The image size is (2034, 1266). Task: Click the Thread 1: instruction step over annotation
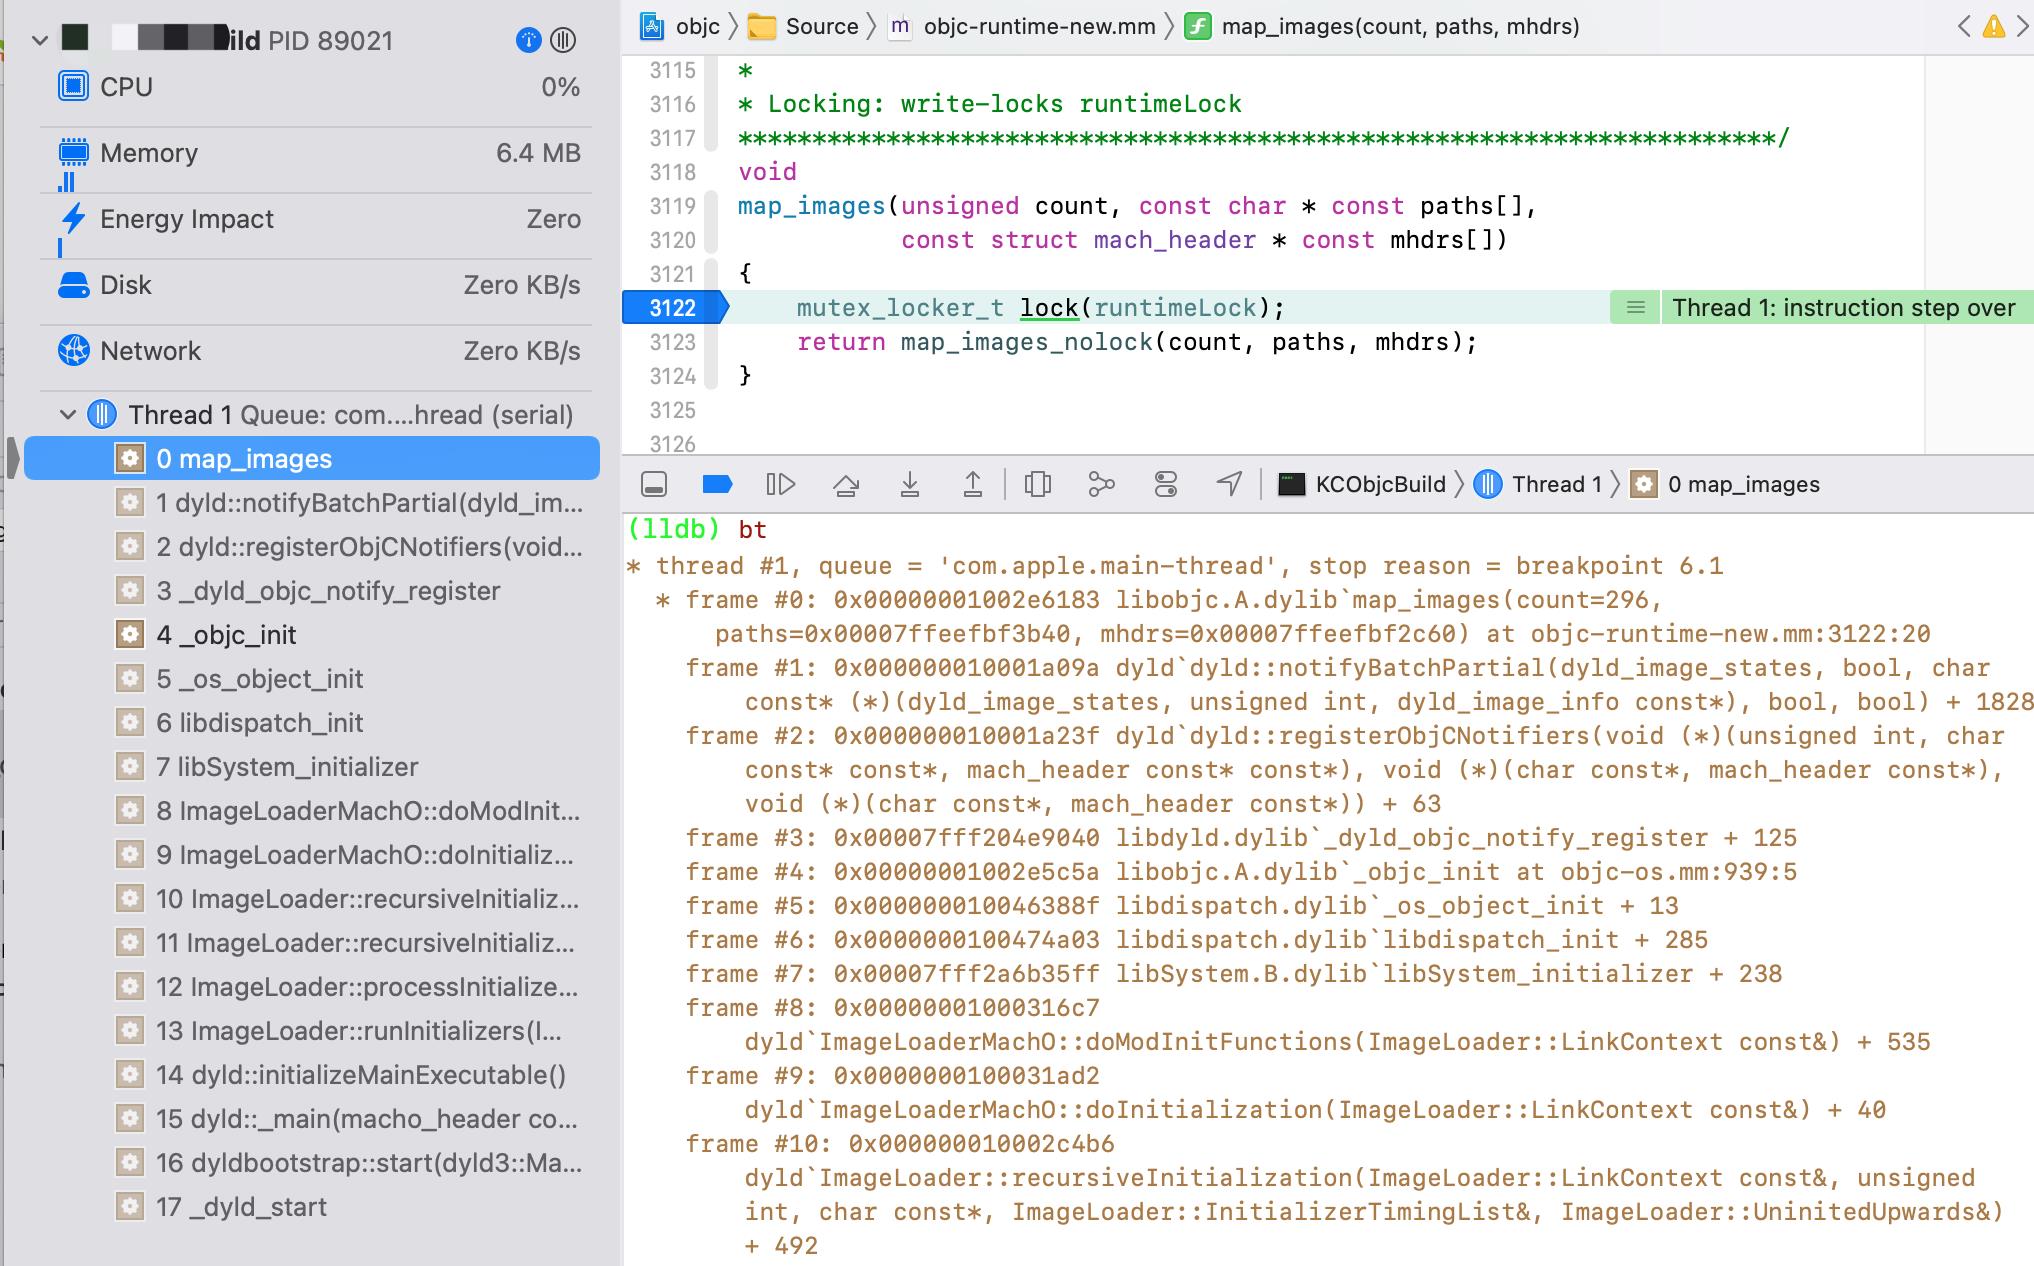1844,308
